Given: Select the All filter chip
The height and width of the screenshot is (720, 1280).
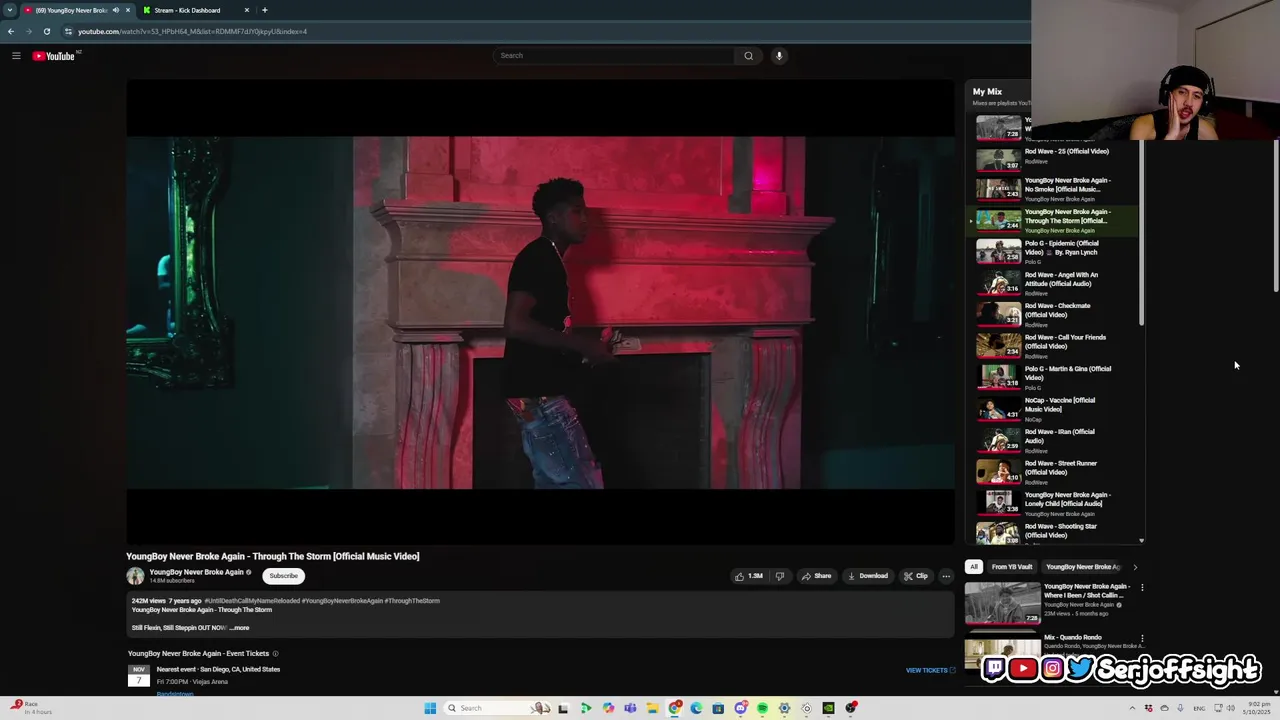Looking at the screenshot, I should tap(973, 567).
